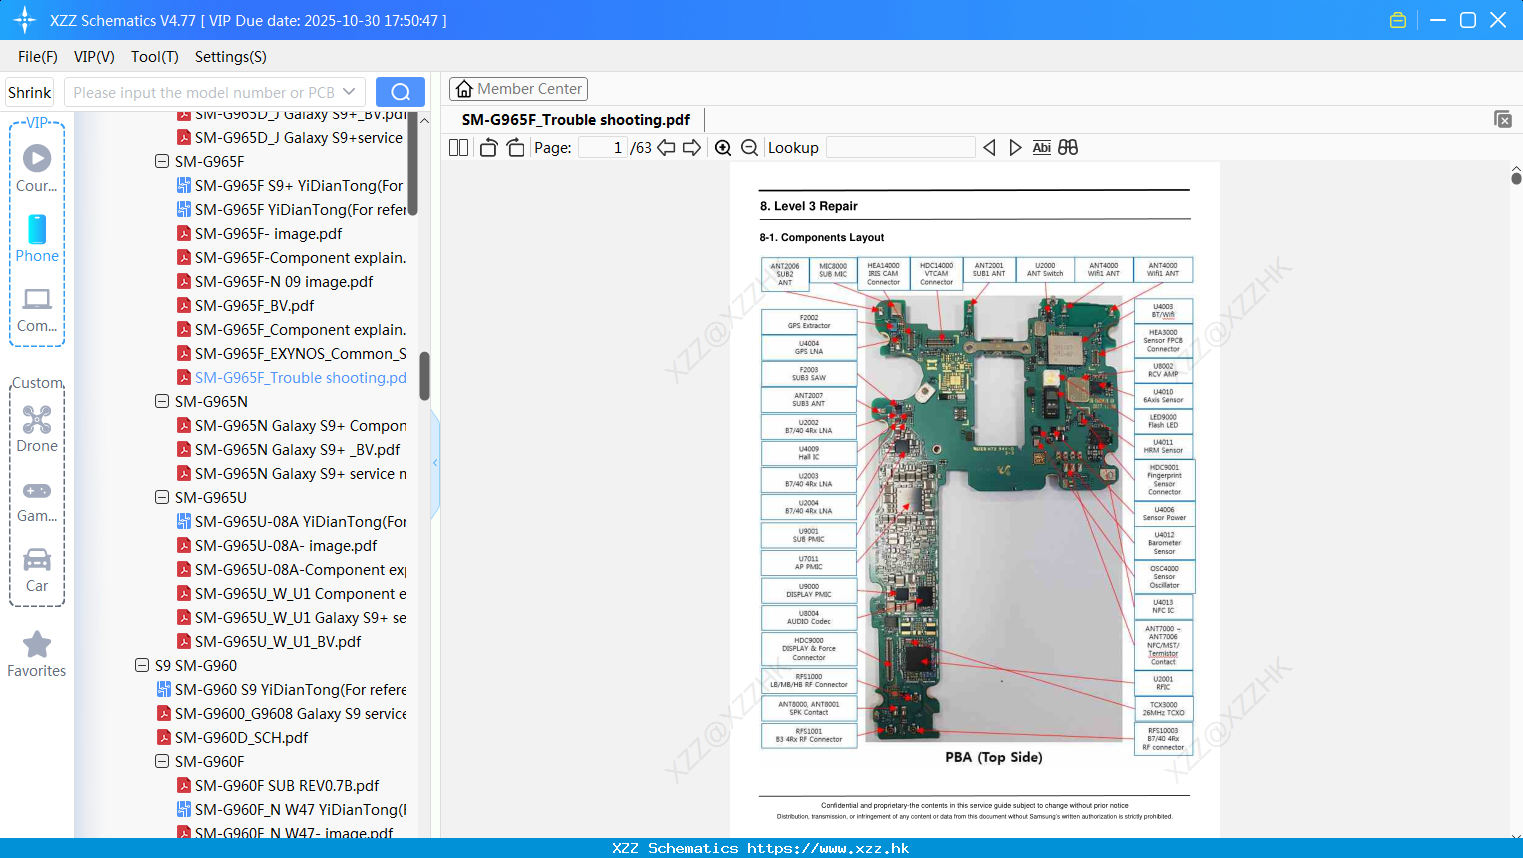The width and height of the screenshot is (1523, 858).
Task: Click the file tree vertical scrollbar thumb
Action: 424,376
